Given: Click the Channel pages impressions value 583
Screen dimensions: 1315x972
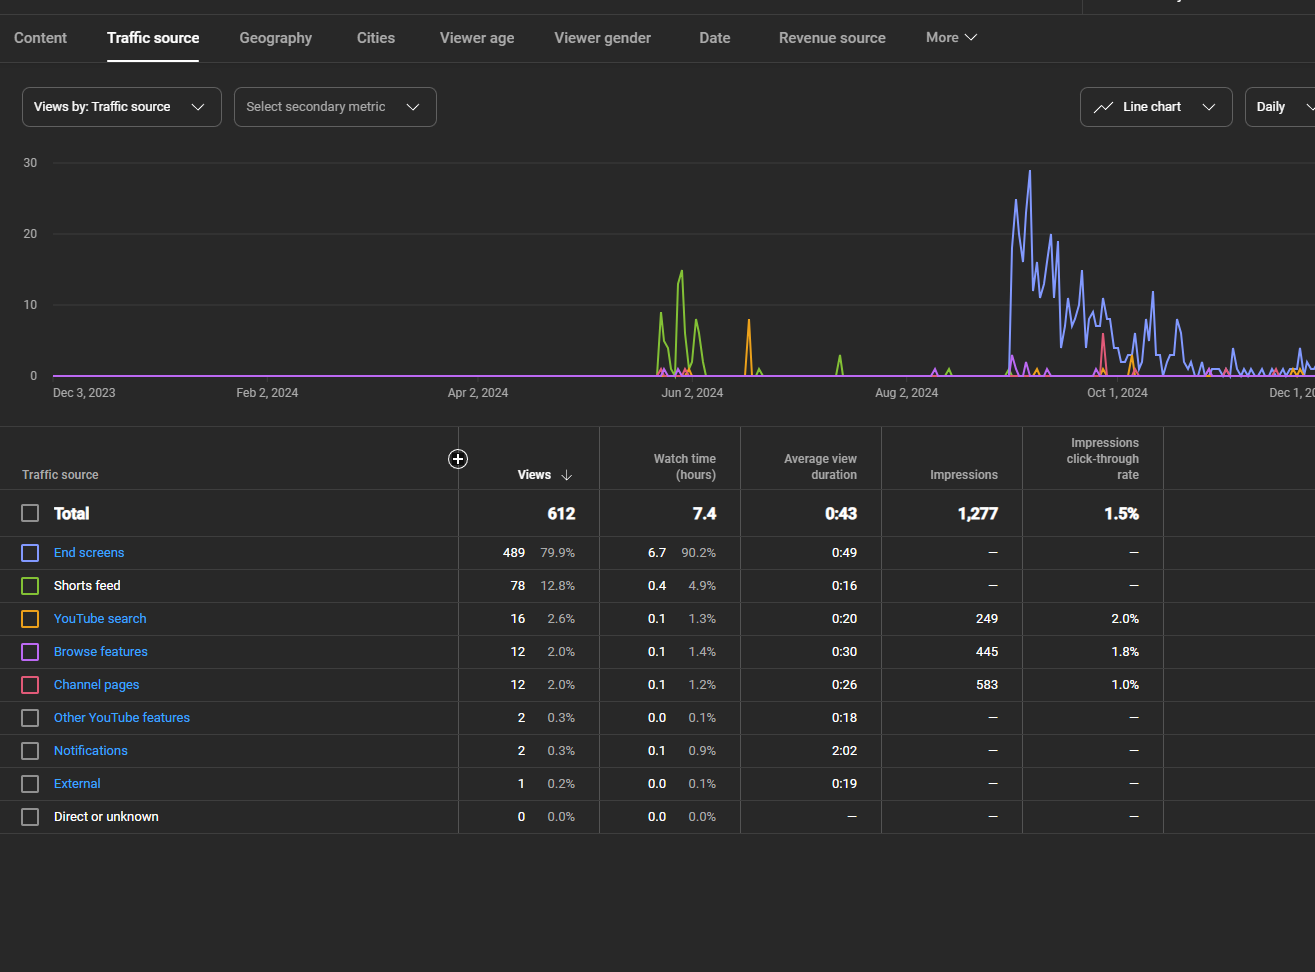Looking at the screenshot, I should [987, 685].
